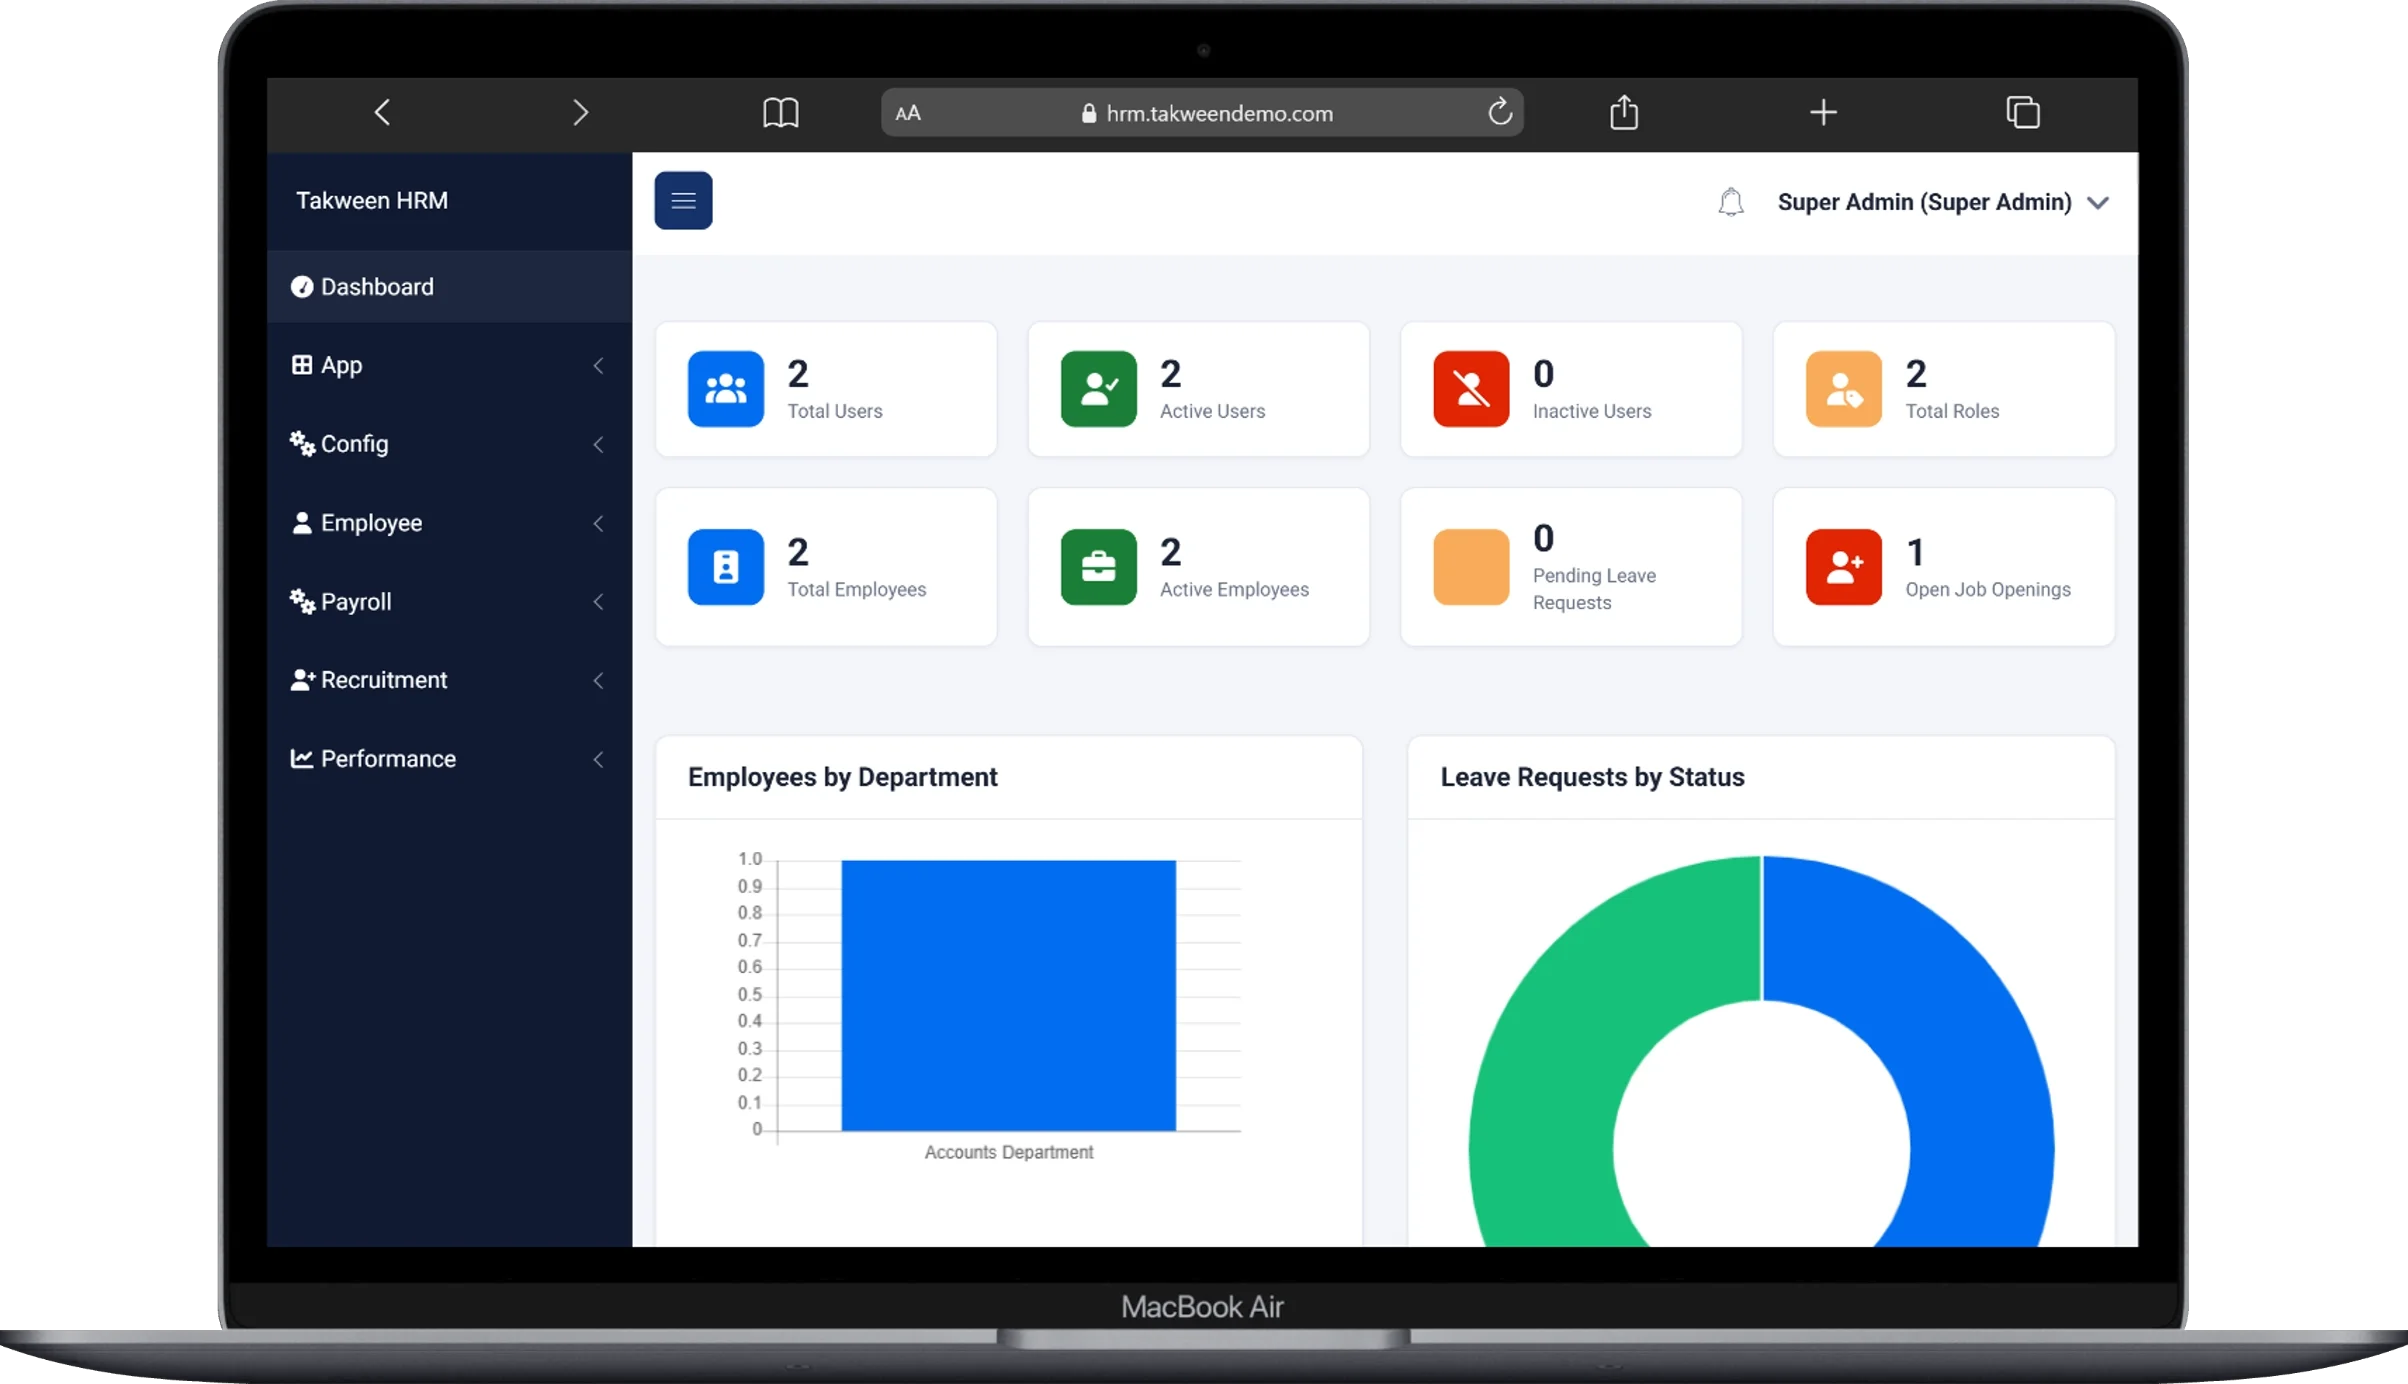Click the Leave Requests by Status chart heading
The width and height of the screenshot is (2408, 1384).
coord(1592,777)
